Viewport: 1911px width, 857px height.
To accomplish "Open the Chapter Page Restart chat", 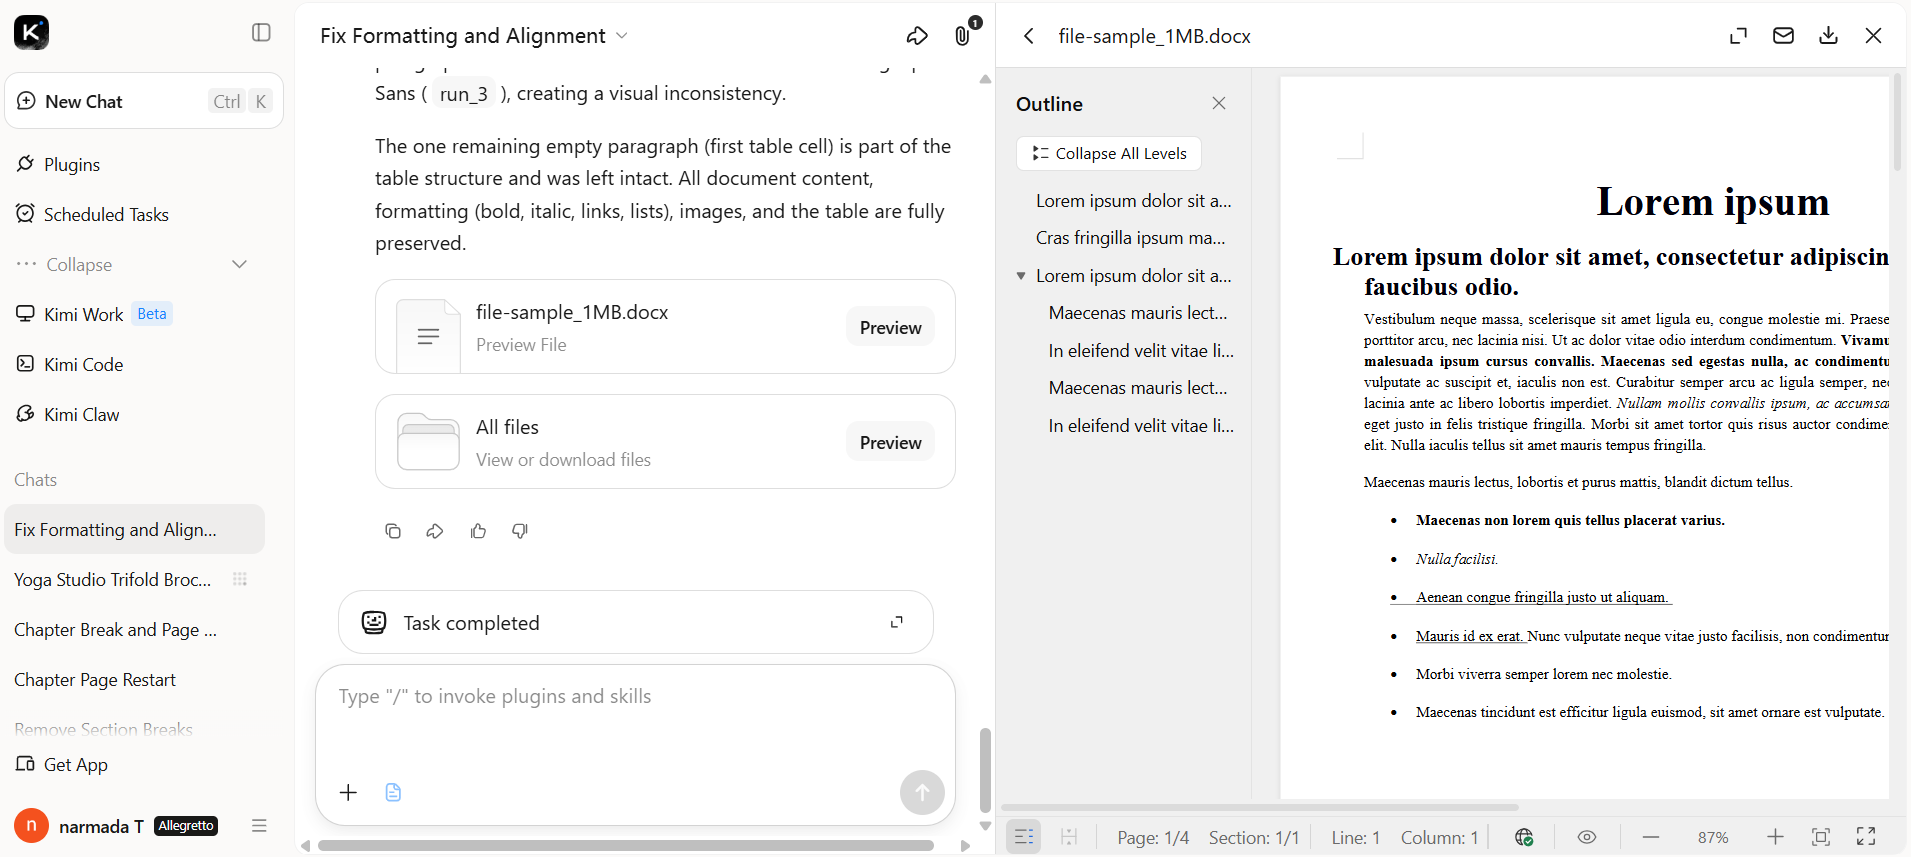I will pos(95,679).
